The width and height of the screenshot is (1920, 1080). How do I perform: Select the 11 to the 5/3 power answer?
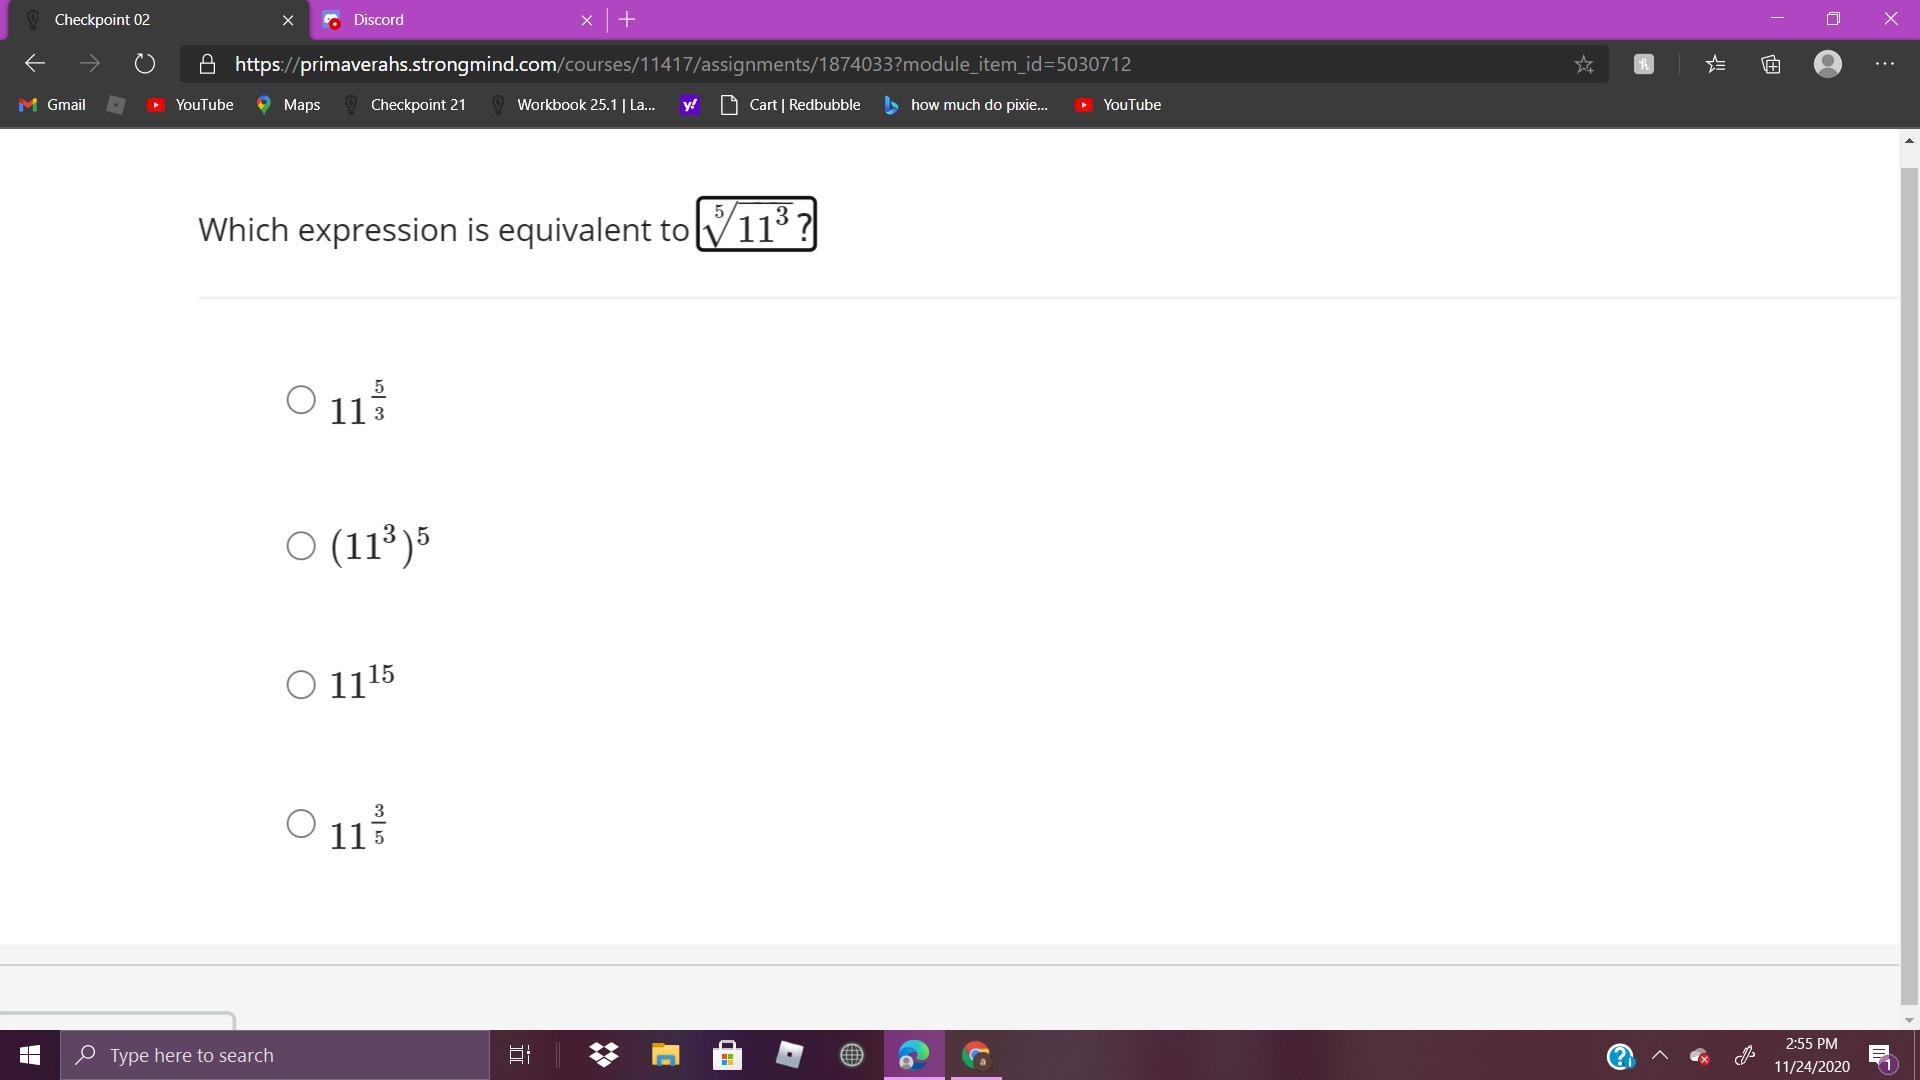301,400
